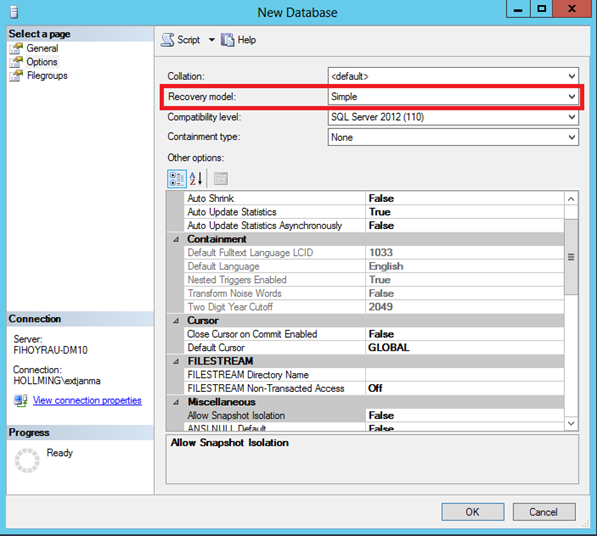Click the Auto Shrink False value

(x=381, y=198)
